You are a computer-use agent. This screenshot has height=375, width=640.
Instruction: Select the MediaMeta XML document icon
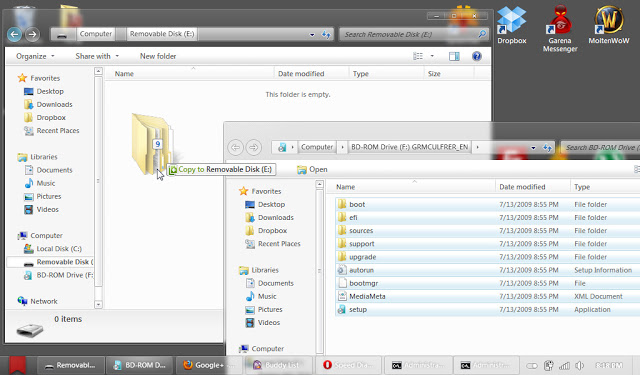coord(342,296)
